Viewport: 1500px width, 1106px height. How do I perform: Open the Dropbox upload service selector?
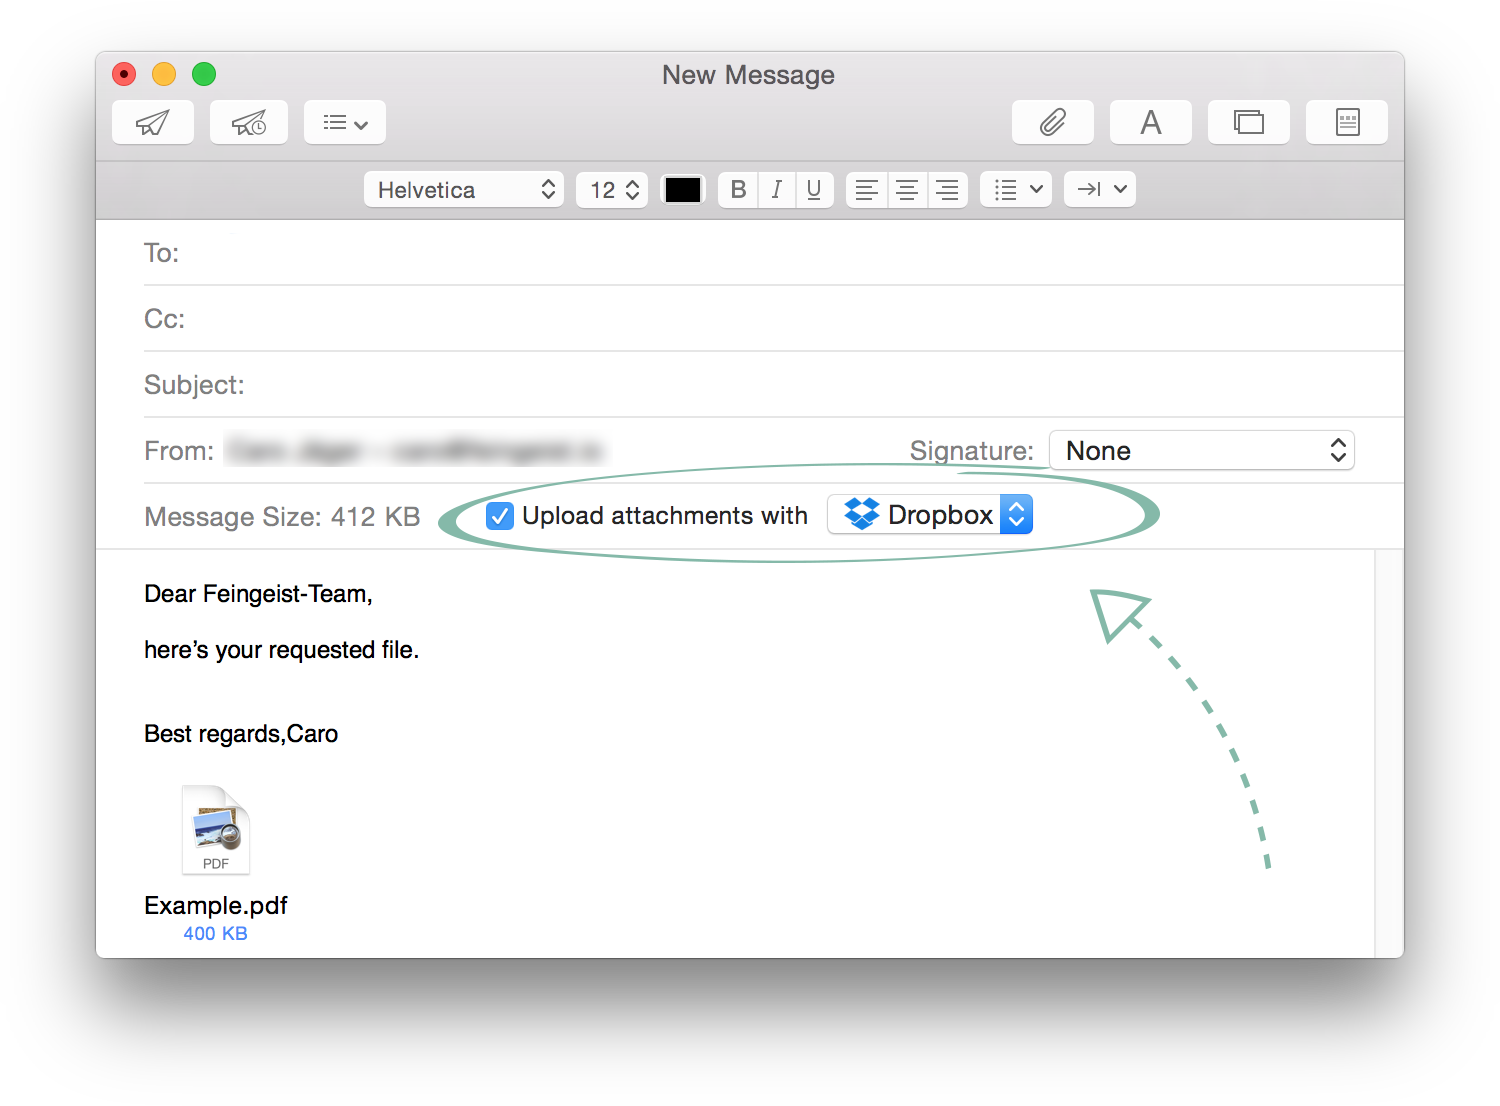tap(930, 514)
